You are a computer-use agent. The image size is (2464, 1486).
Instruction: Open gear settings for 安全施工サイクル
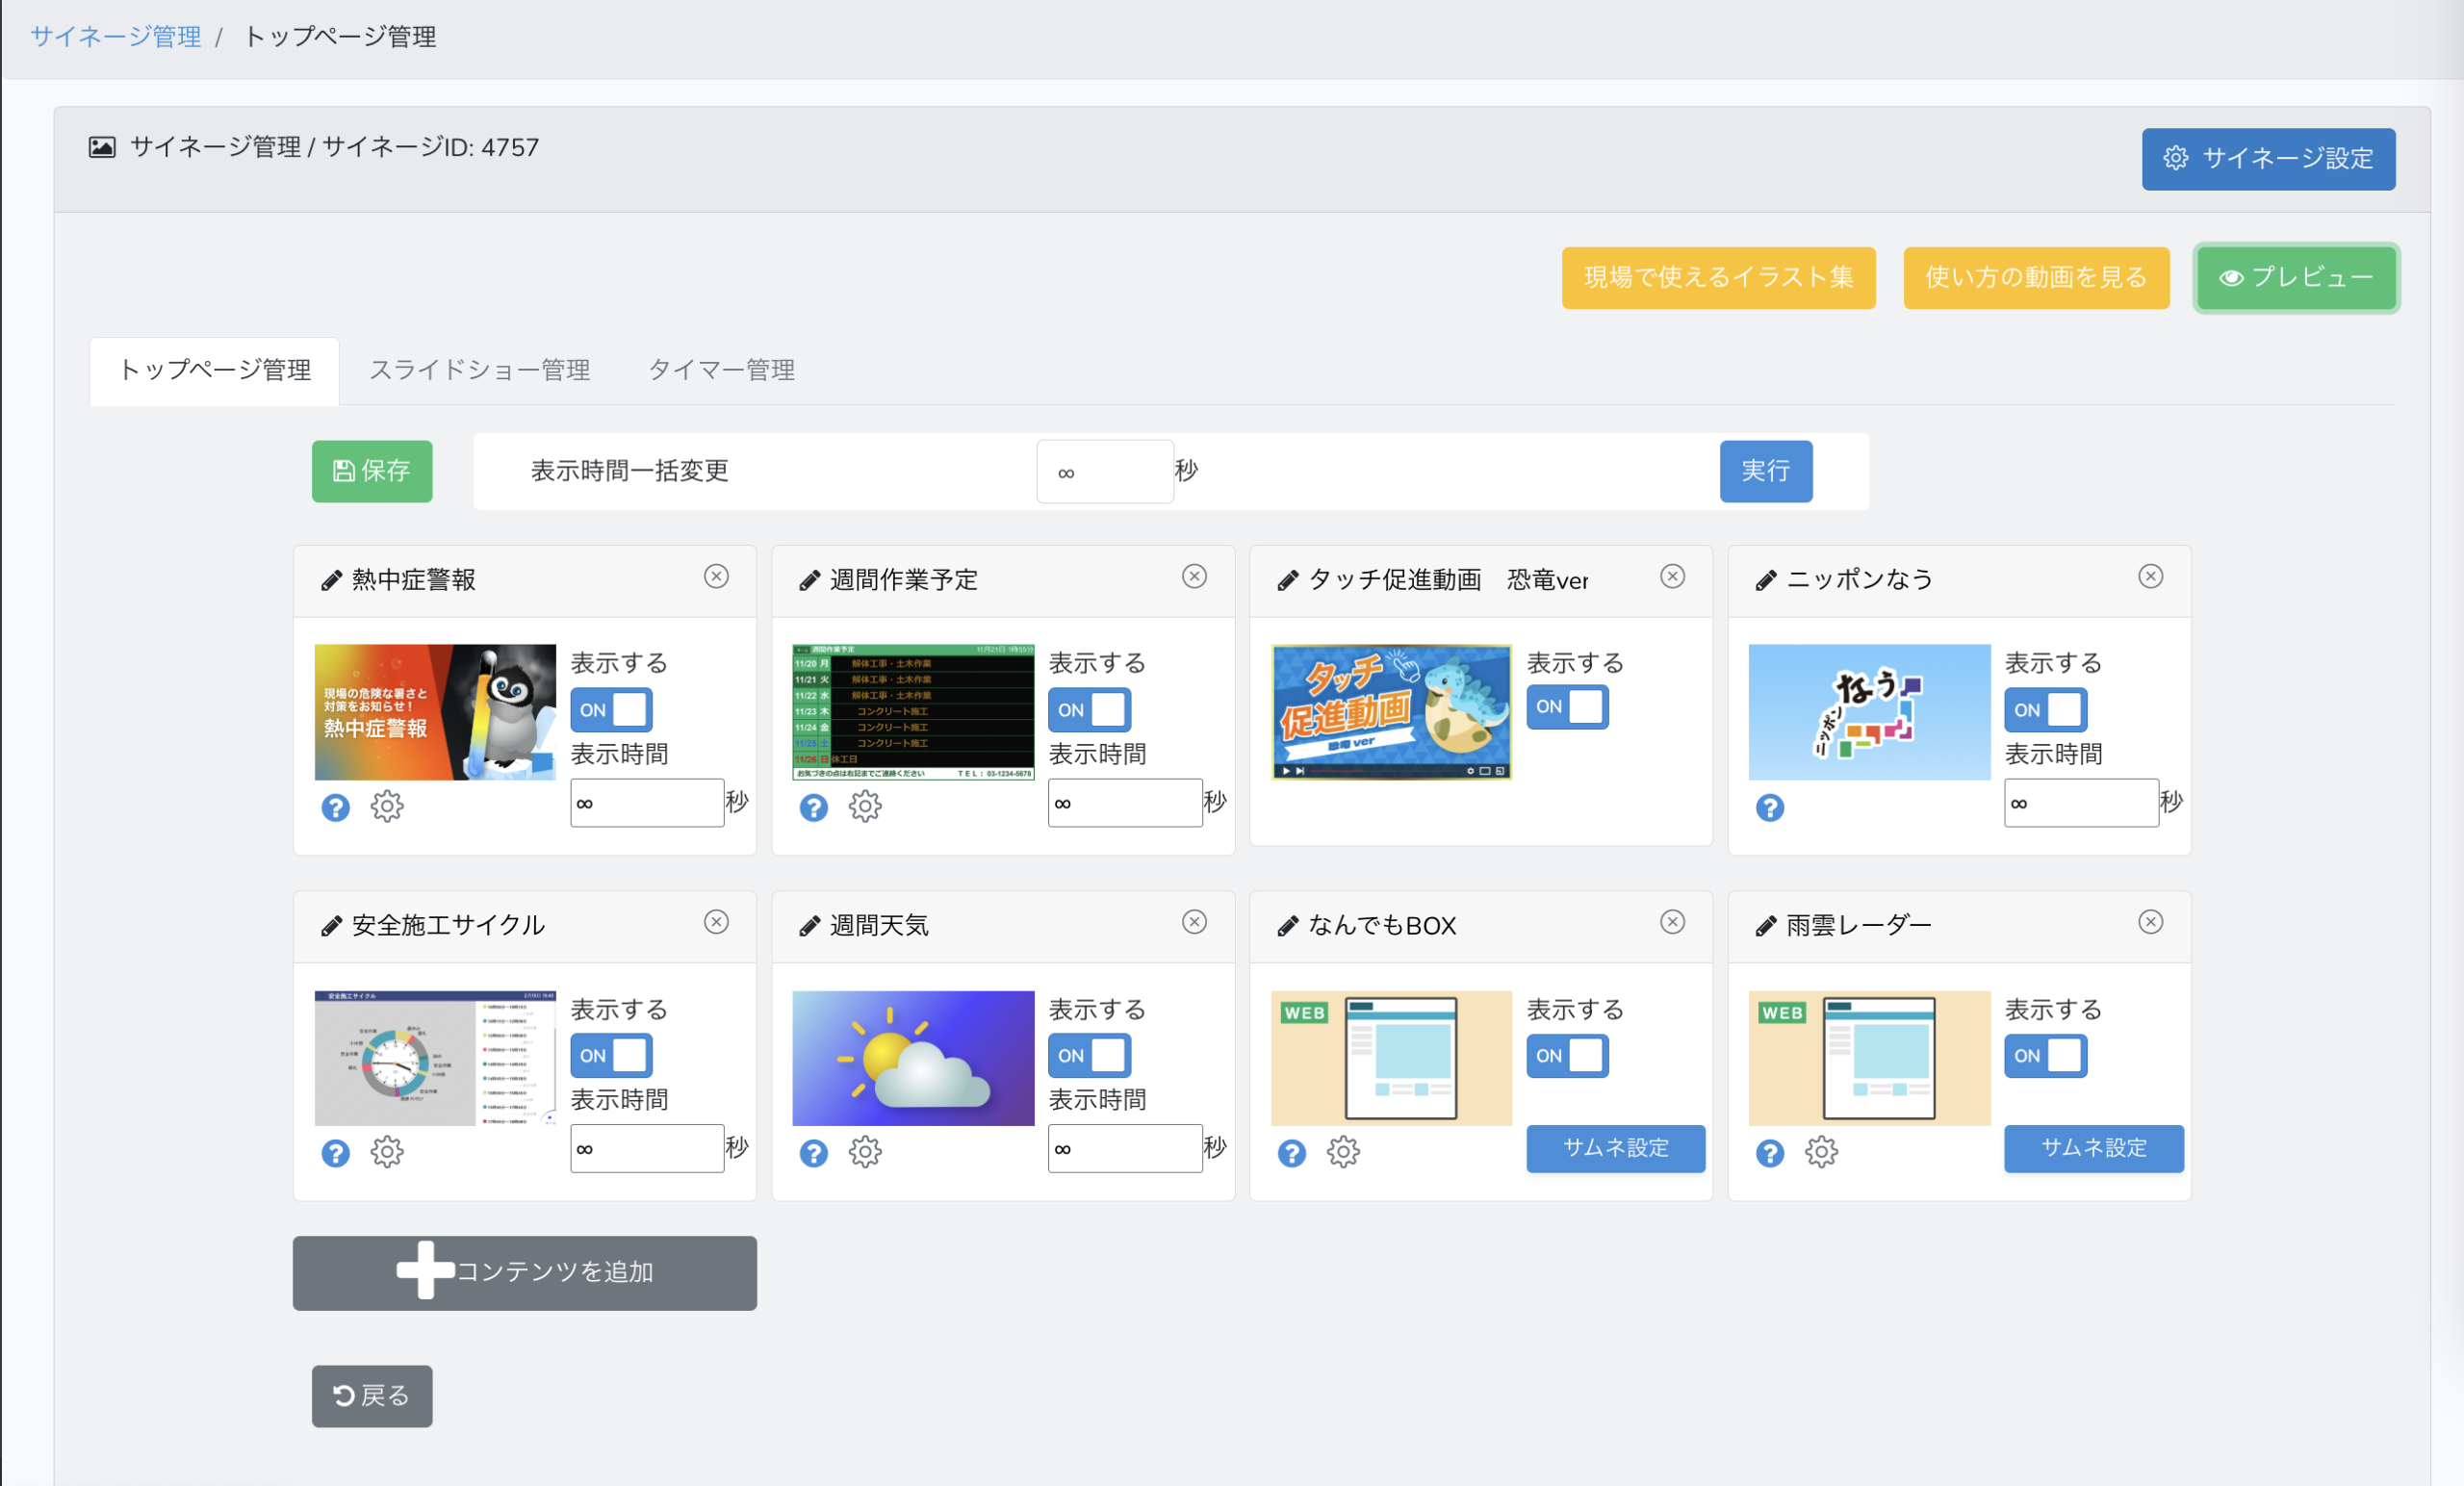[387, 1152]
